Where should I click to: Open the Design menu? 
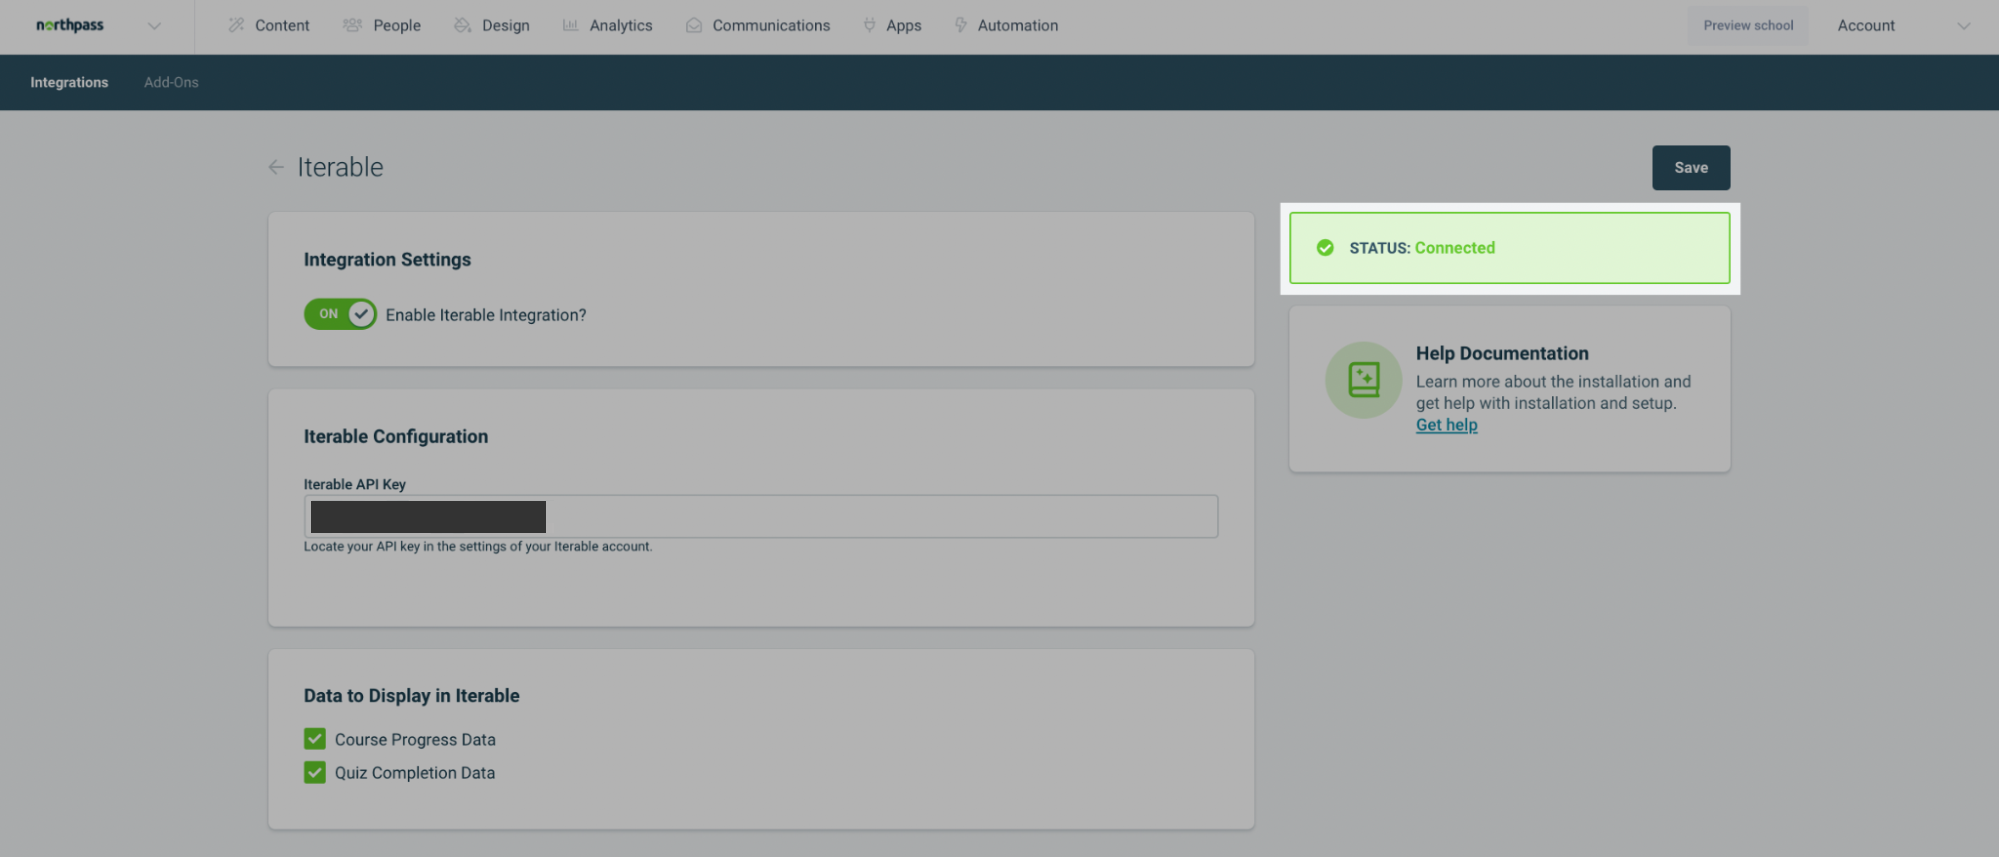tap(506, 25)
